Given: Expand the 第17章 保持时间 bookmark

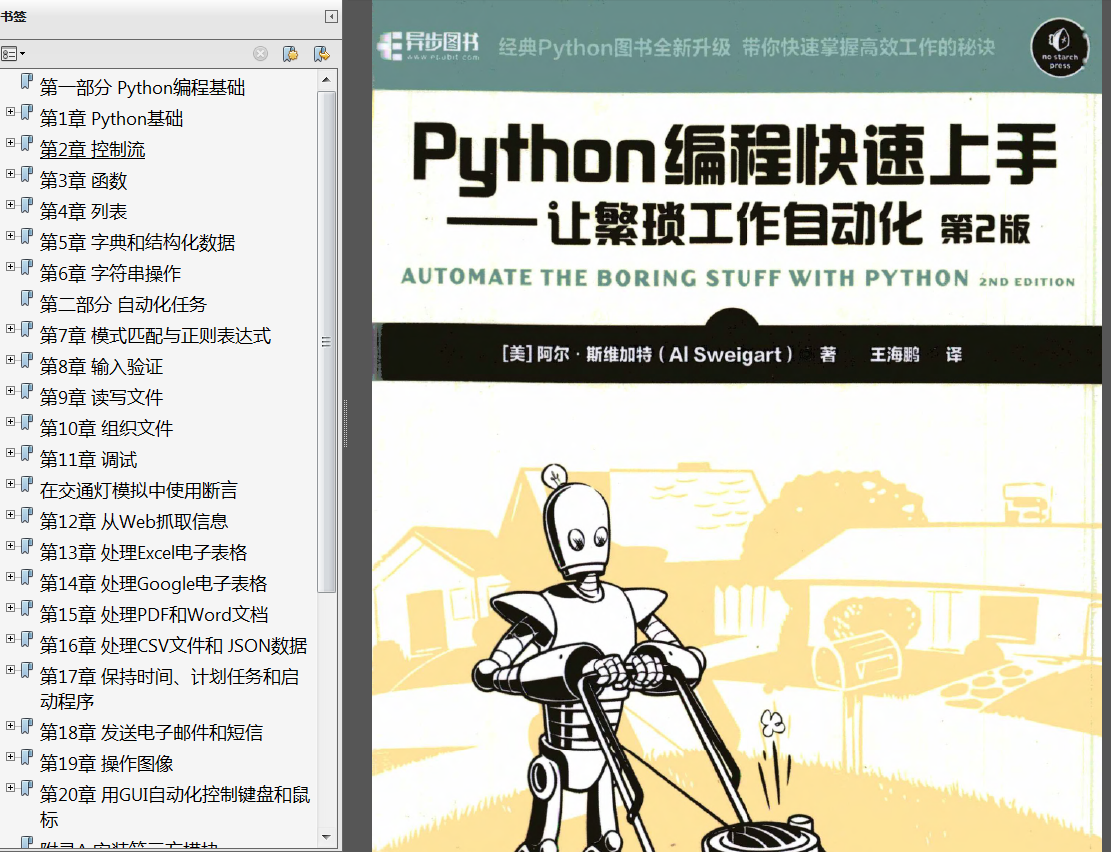Looking at the screenshot, I should [x=10, y=670].
